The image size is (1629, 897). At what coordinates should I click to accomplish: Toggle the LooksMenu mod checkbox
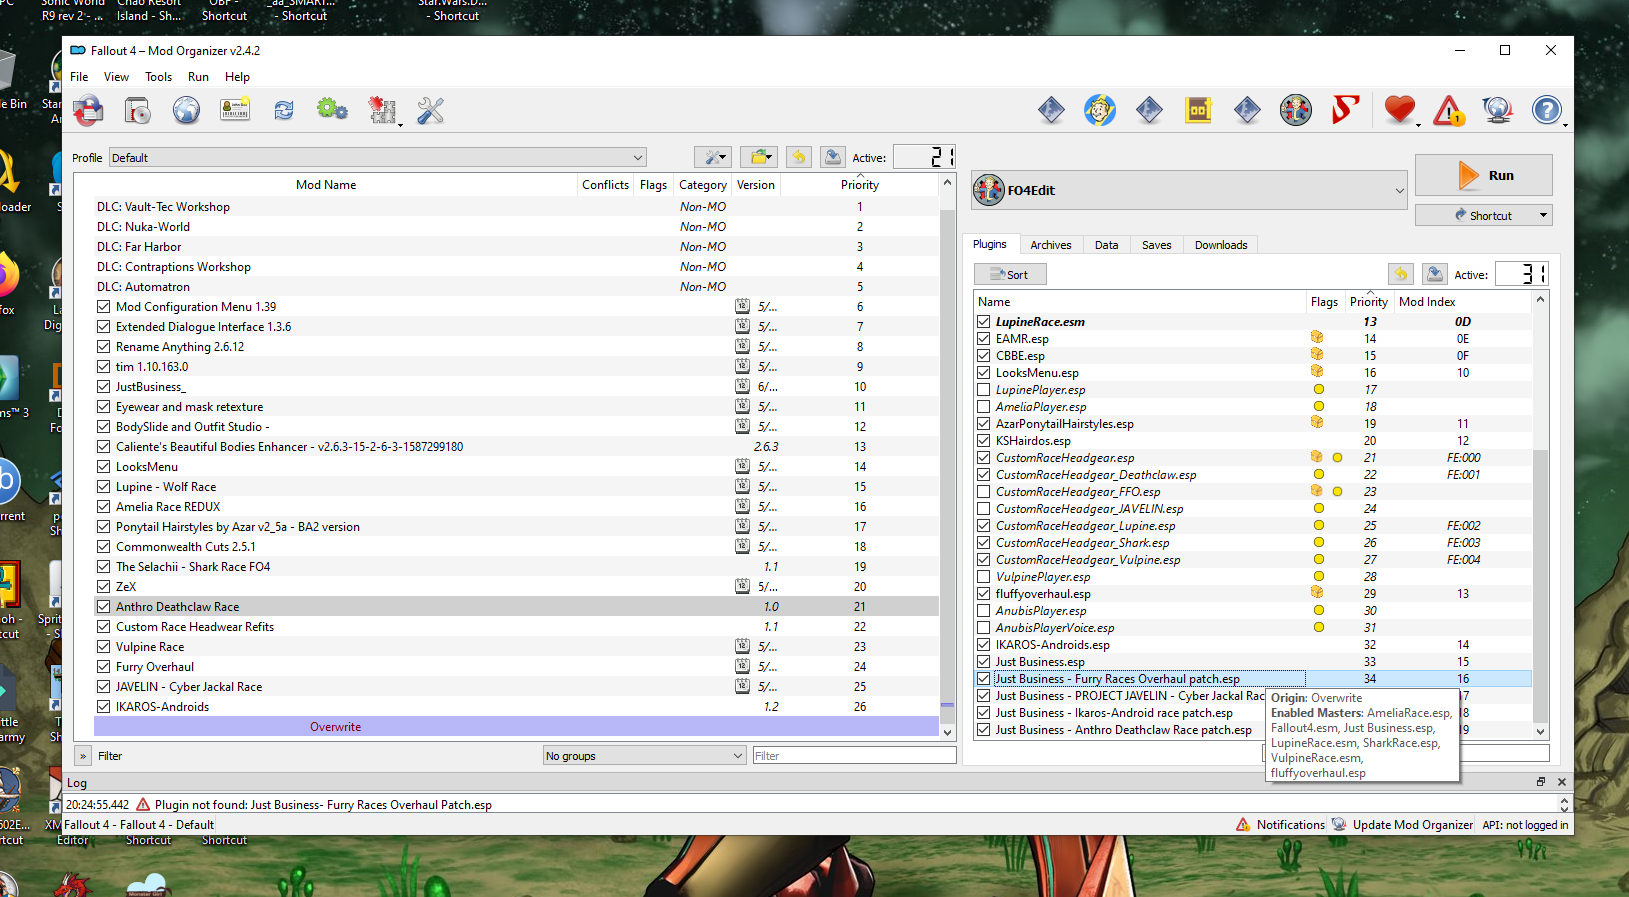[104, 467]
